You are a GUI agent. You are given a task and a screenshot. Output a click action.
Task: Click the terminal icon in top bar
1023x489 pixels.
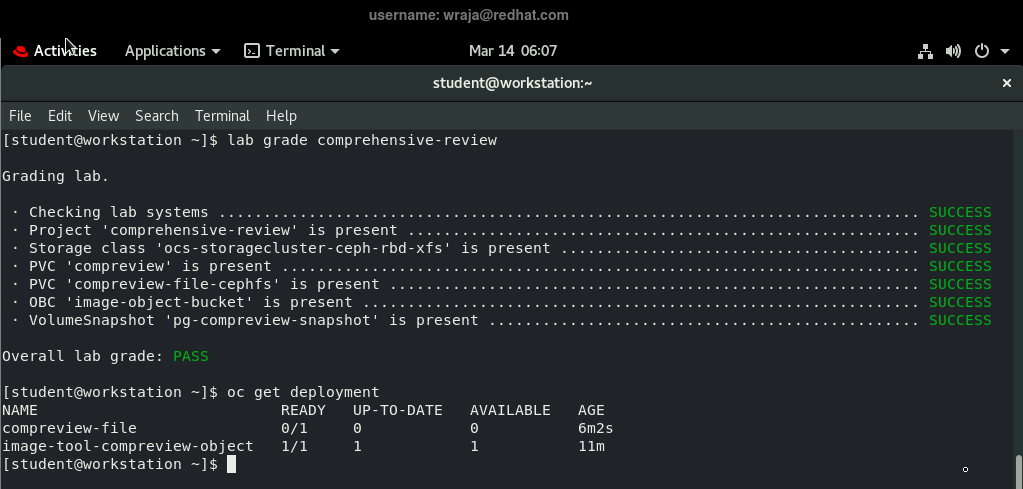pyautogui.click(x=252, y=51)
